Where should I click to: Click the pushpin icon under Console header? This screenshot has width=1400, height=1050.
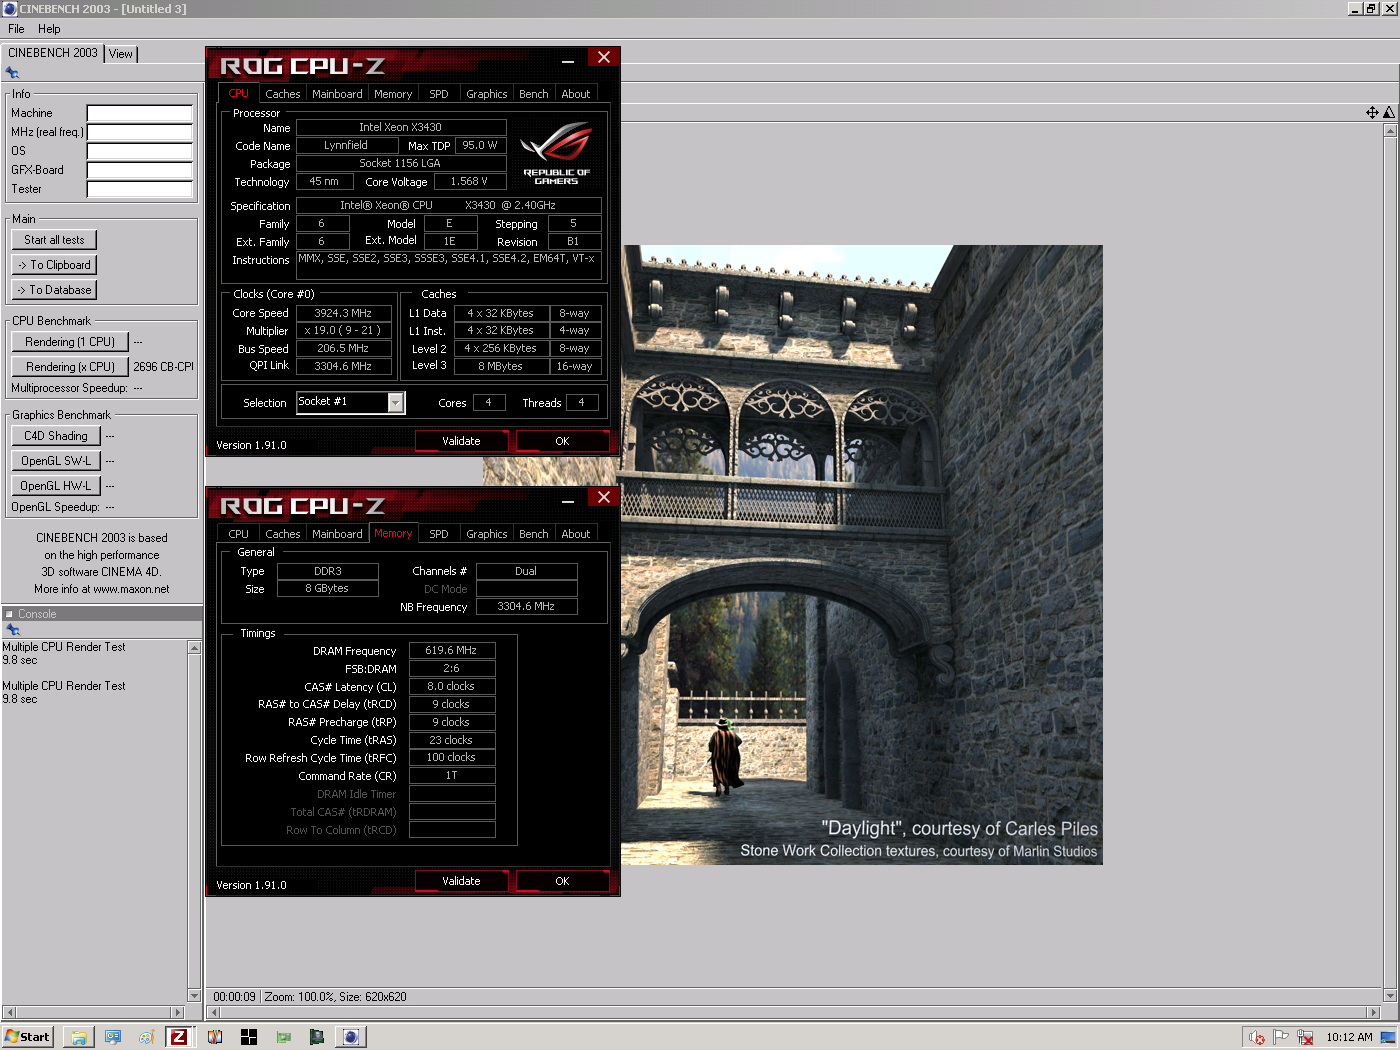12,630
